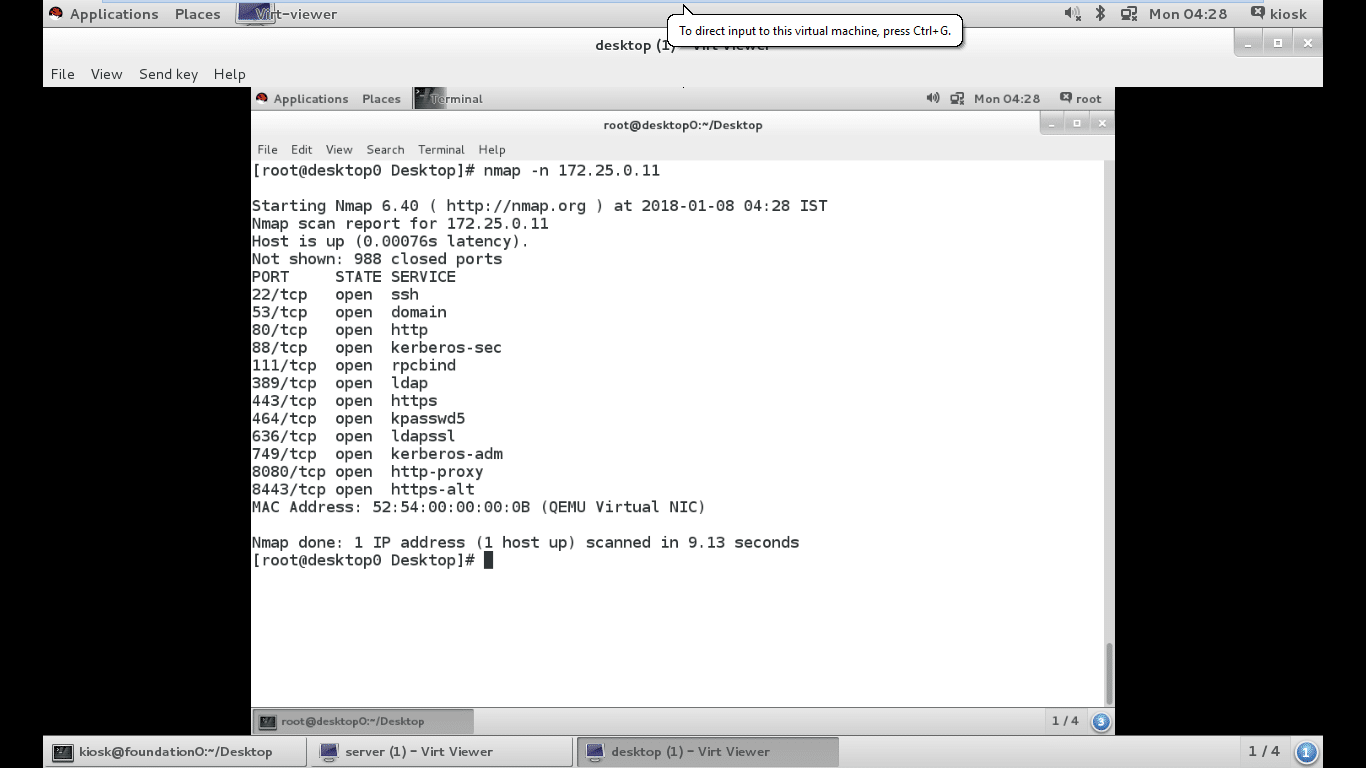Open the terminal's Edit menu
This screenshot has height=768, width=1366.
tap(301, 150)
